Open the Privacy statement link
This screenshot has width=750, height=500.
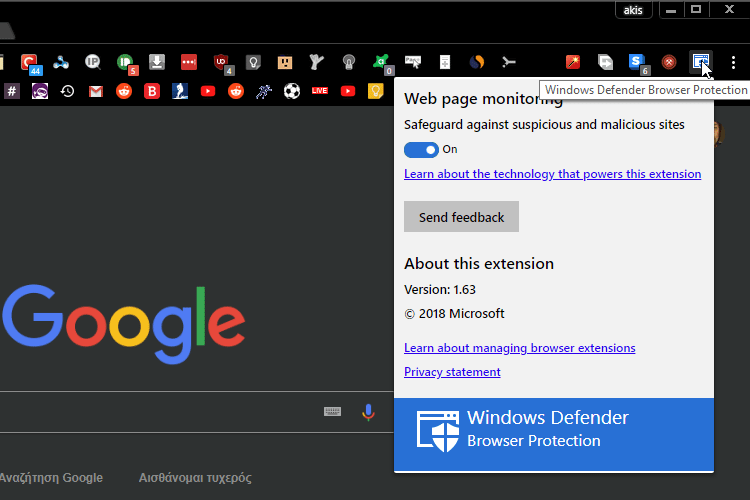click(x=452, y=372)
